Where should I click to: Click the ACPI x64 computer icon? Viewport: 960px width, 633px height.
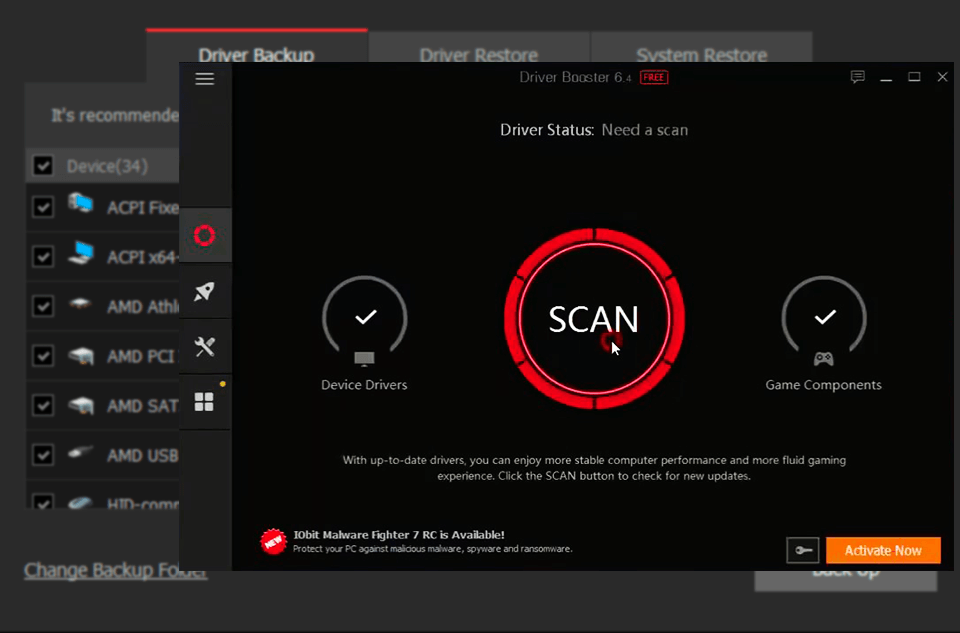coord(81,253)
